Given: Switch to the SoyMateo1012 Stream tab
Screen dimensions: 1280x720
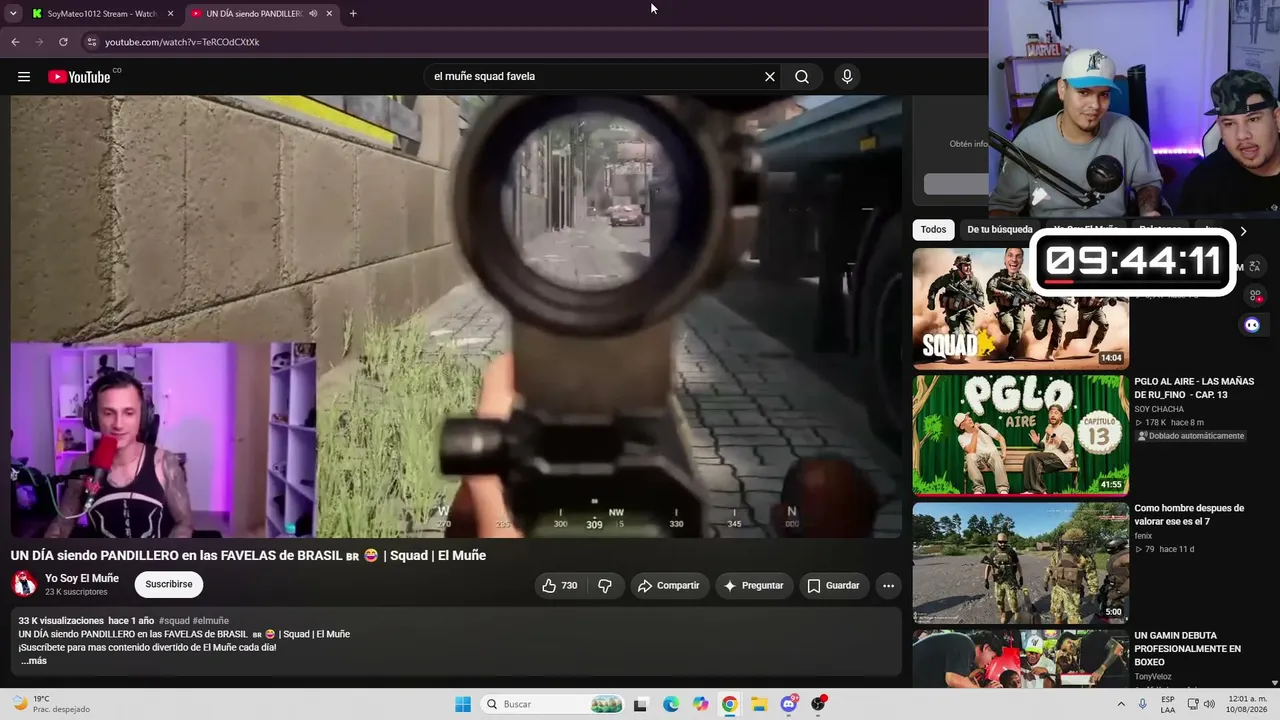Looking at the screenshot, I should coord(102,13).
